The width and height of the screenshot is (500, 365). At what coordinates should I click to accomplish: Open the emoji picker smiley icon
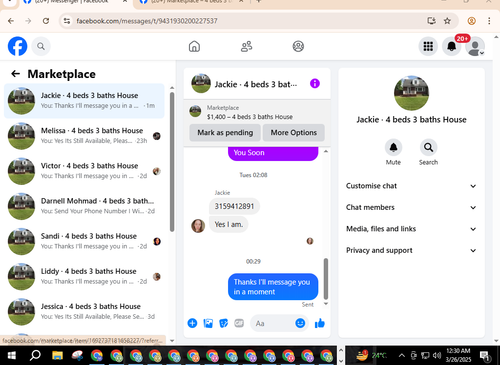tap(300, 323)
